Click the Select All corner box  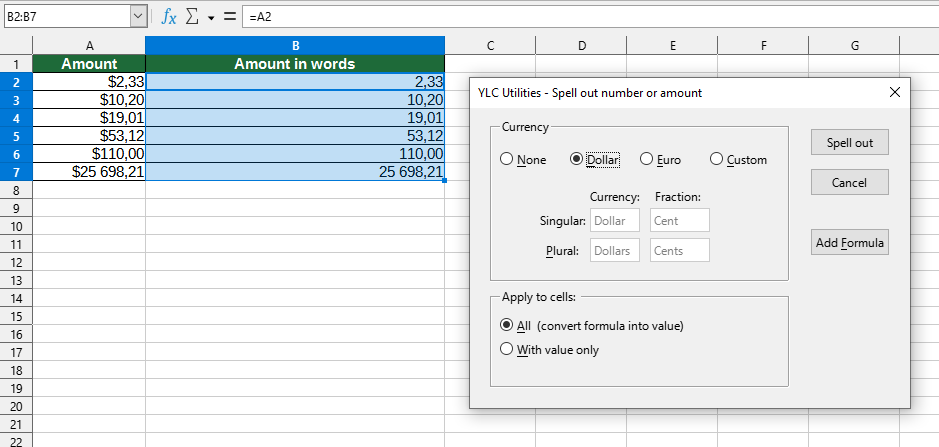coord(16,46)
